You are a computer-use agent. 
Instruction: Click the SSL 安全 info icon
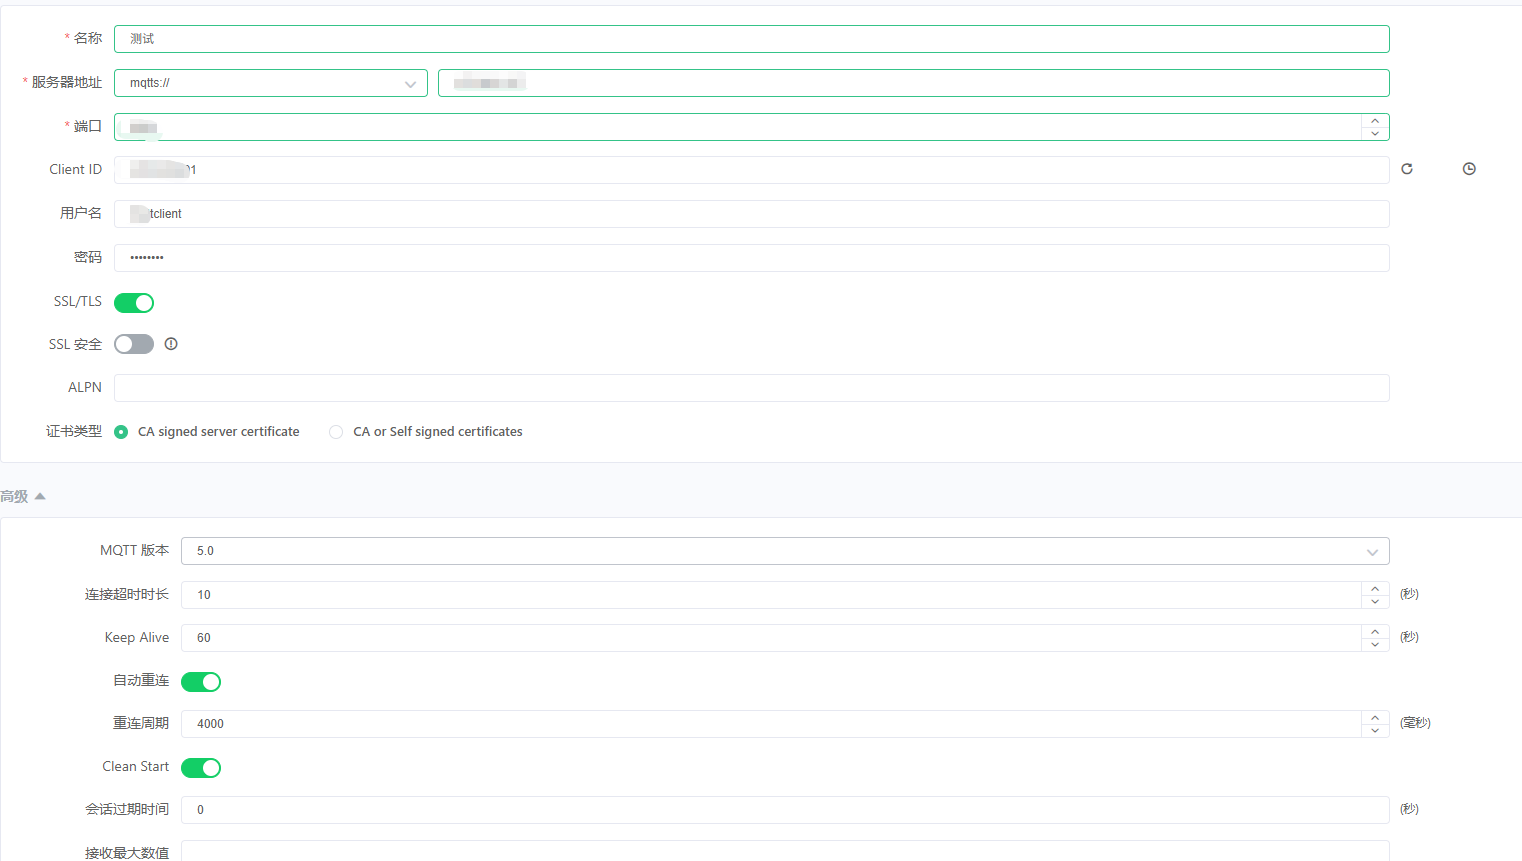click(x=171, y=344)
